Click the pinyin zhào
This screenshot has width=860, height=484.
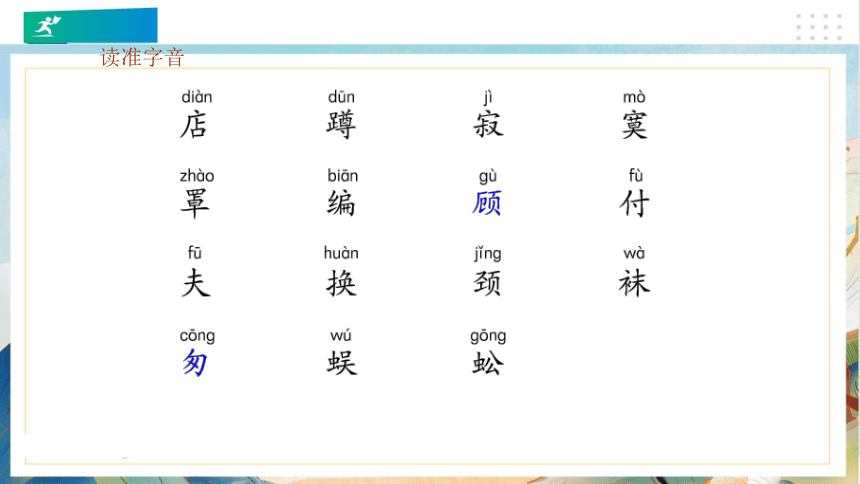(x=197, y=176)
